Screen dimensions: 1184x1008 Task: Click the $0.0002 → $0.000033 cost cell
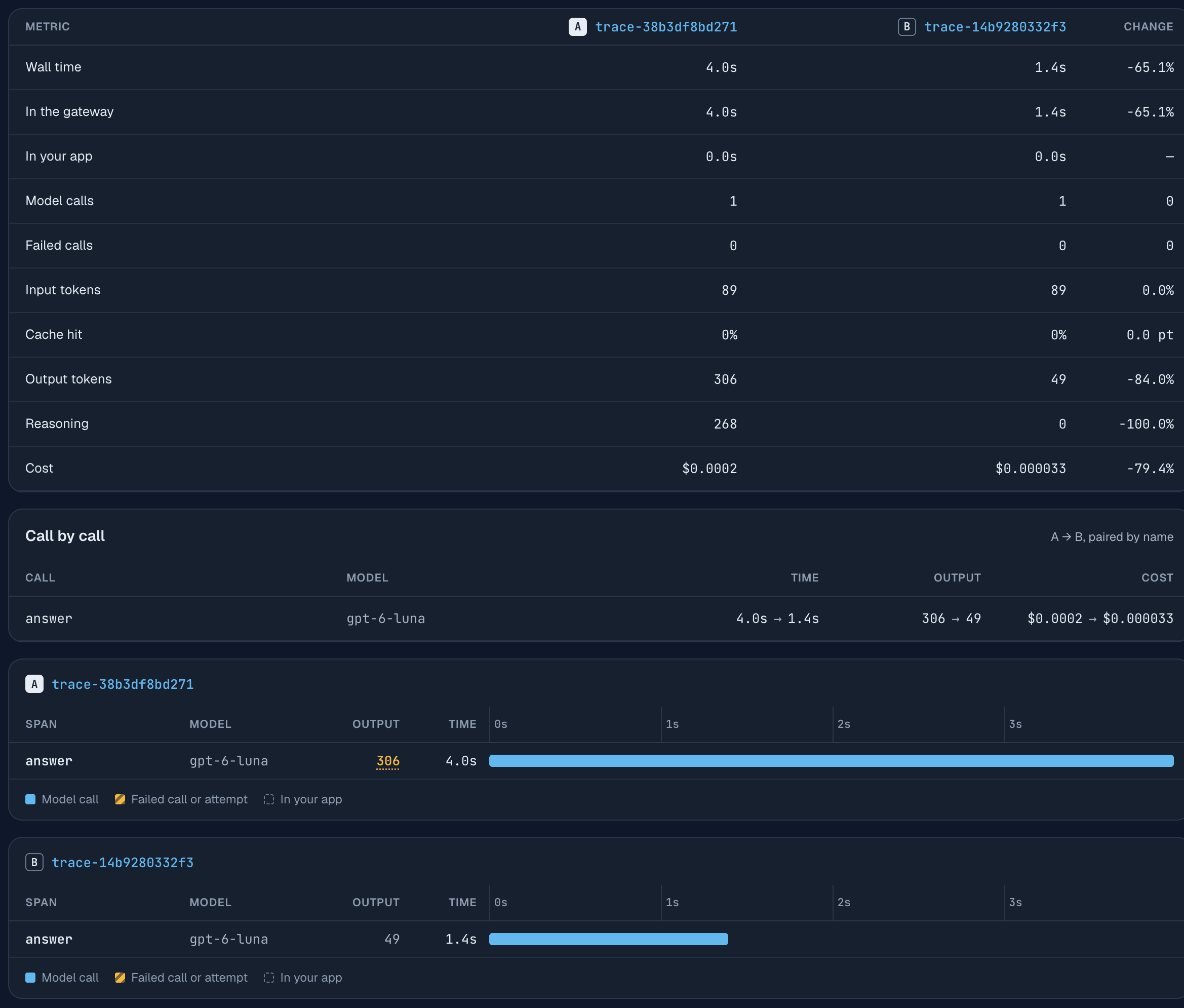point(1100,618)
